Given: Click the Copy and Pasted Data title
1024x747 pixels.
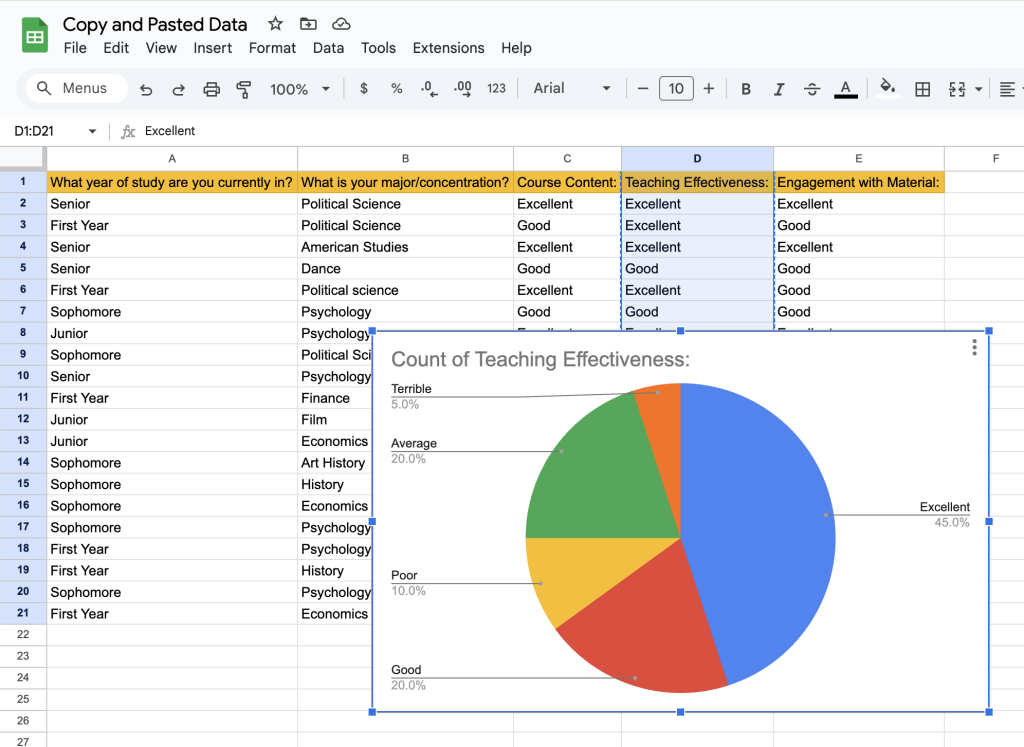Looking at the screenshot, I should coord(155,25).
